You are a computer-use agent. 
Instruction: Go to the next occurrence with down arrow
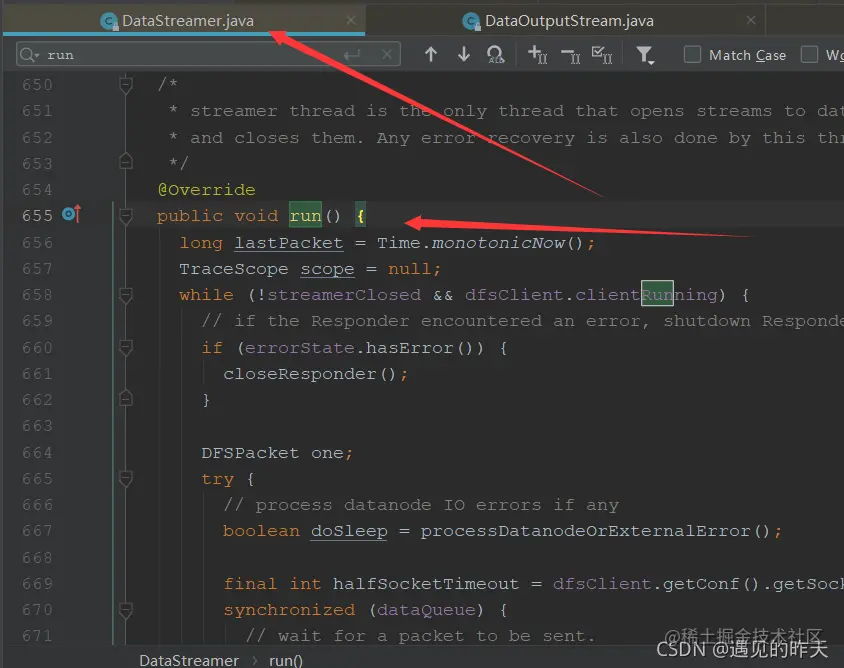click(x=464, y=54)
